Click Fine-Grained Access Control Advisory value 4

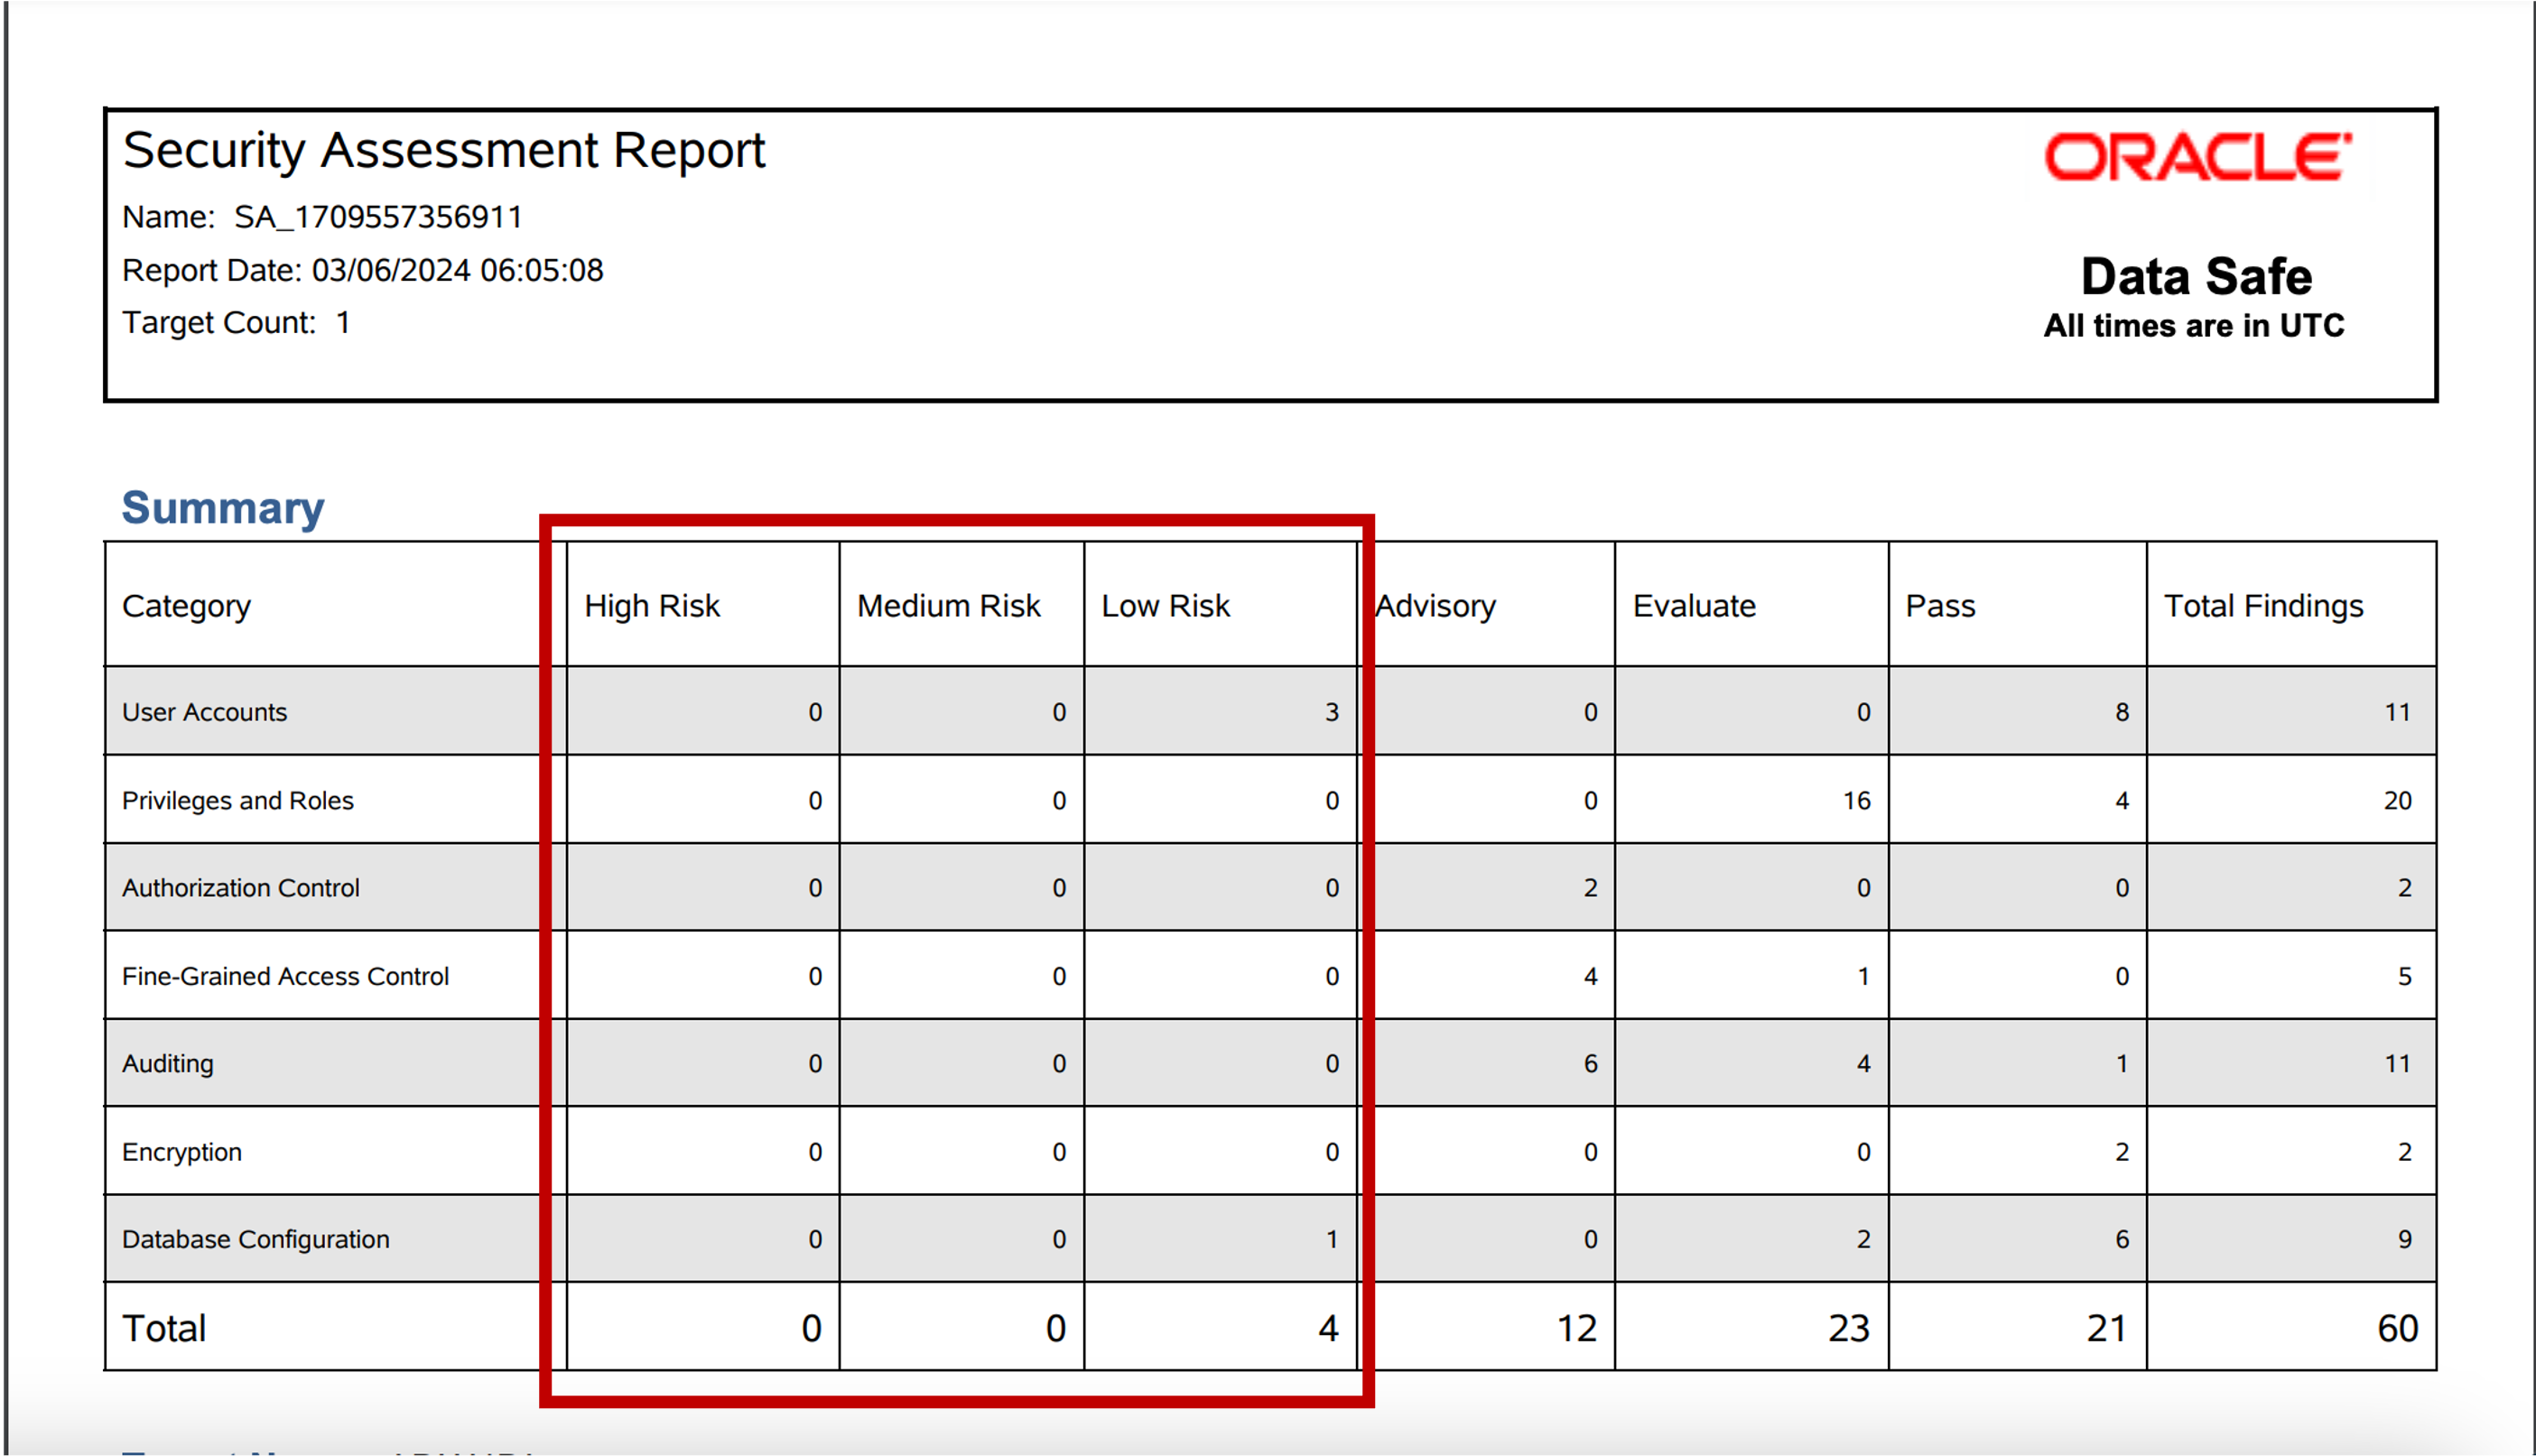coord(1590,976)
